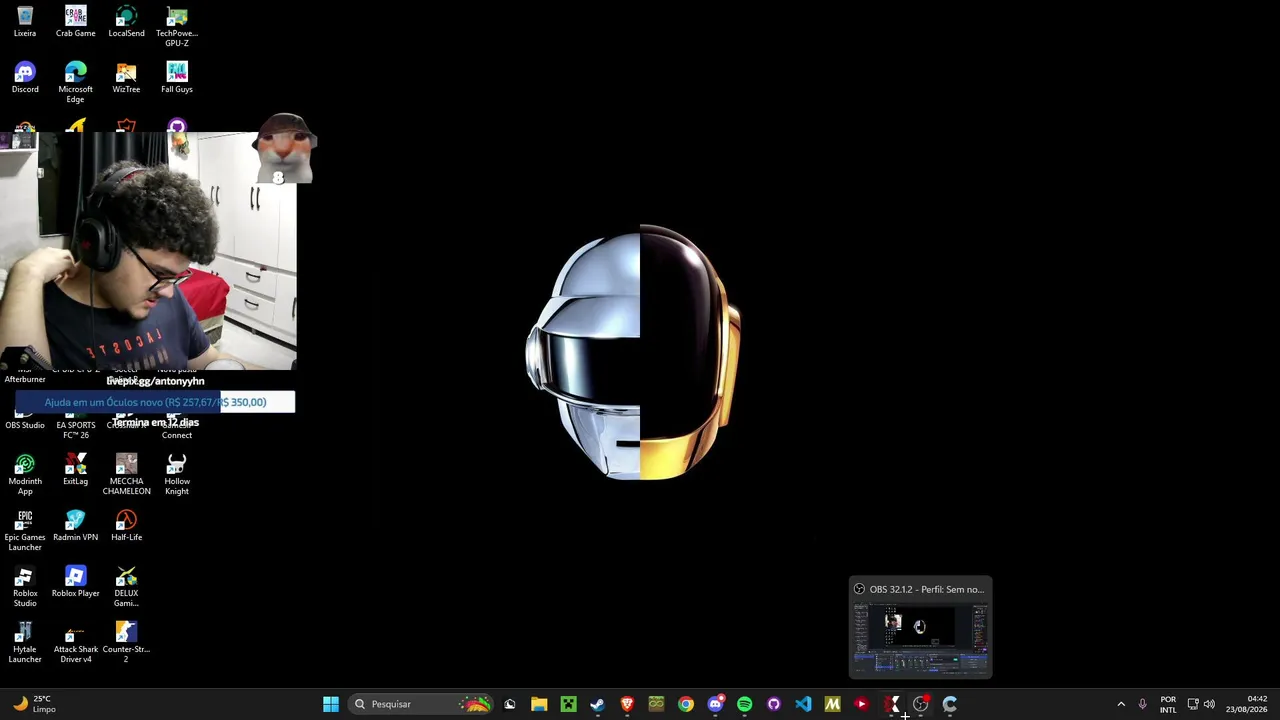This screenshot has width=1280, height=720.
Task: Click the microphone icon in system tray
Action: coord(1142,704)
